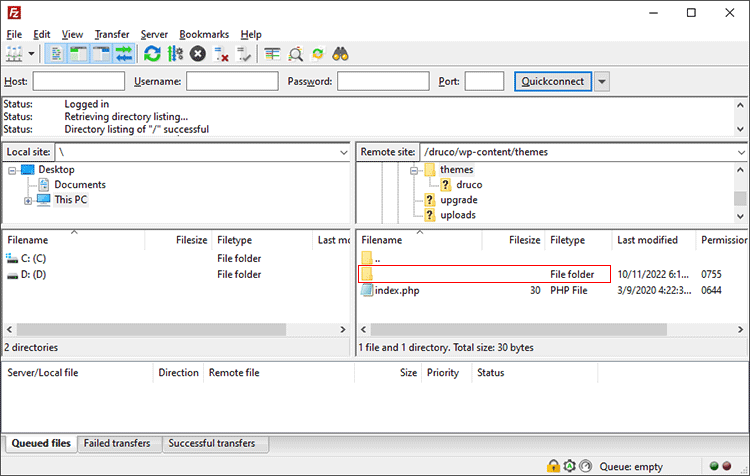The width and height of the screenshot is (750, 476).
Task: Toggle the transfer queue display
Action: click(x=125, y=54)
